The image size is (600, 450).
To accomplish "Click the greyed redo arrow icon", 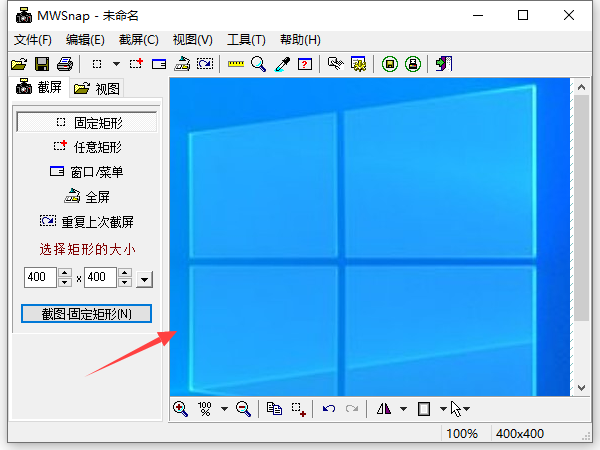I will tap(352, 409).
